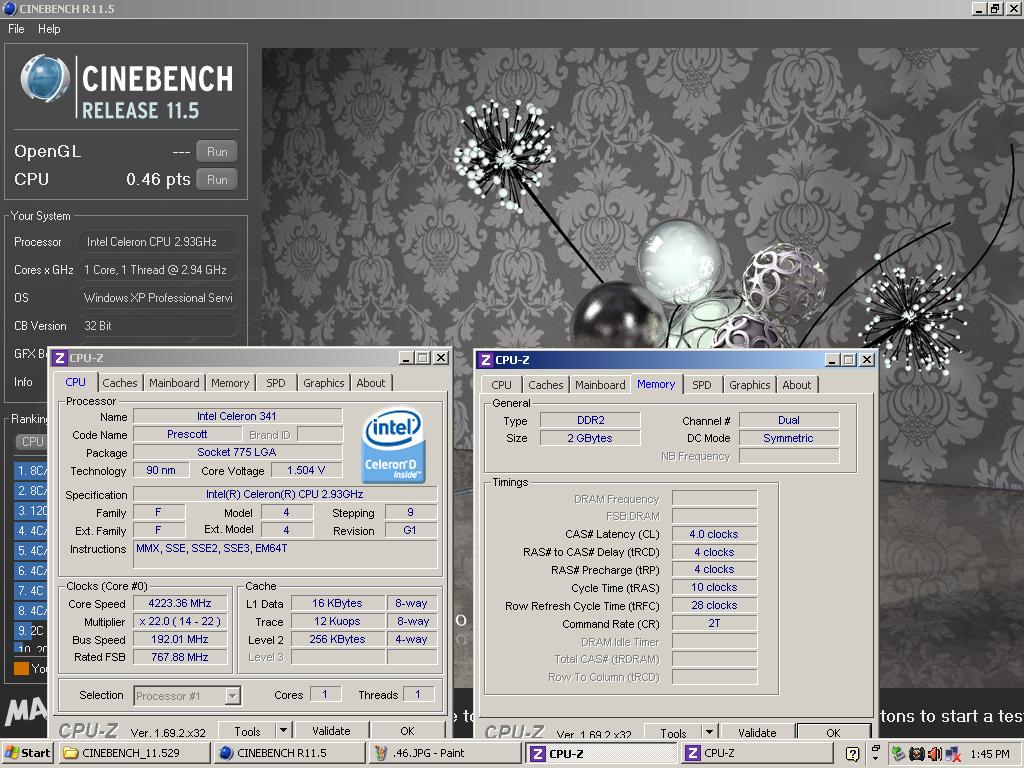The width and height of the screenshot is (1024, 768).
Task: Click Tools button in right CPU-Z window
Action: pyautogui.click(x=673, y=733)
